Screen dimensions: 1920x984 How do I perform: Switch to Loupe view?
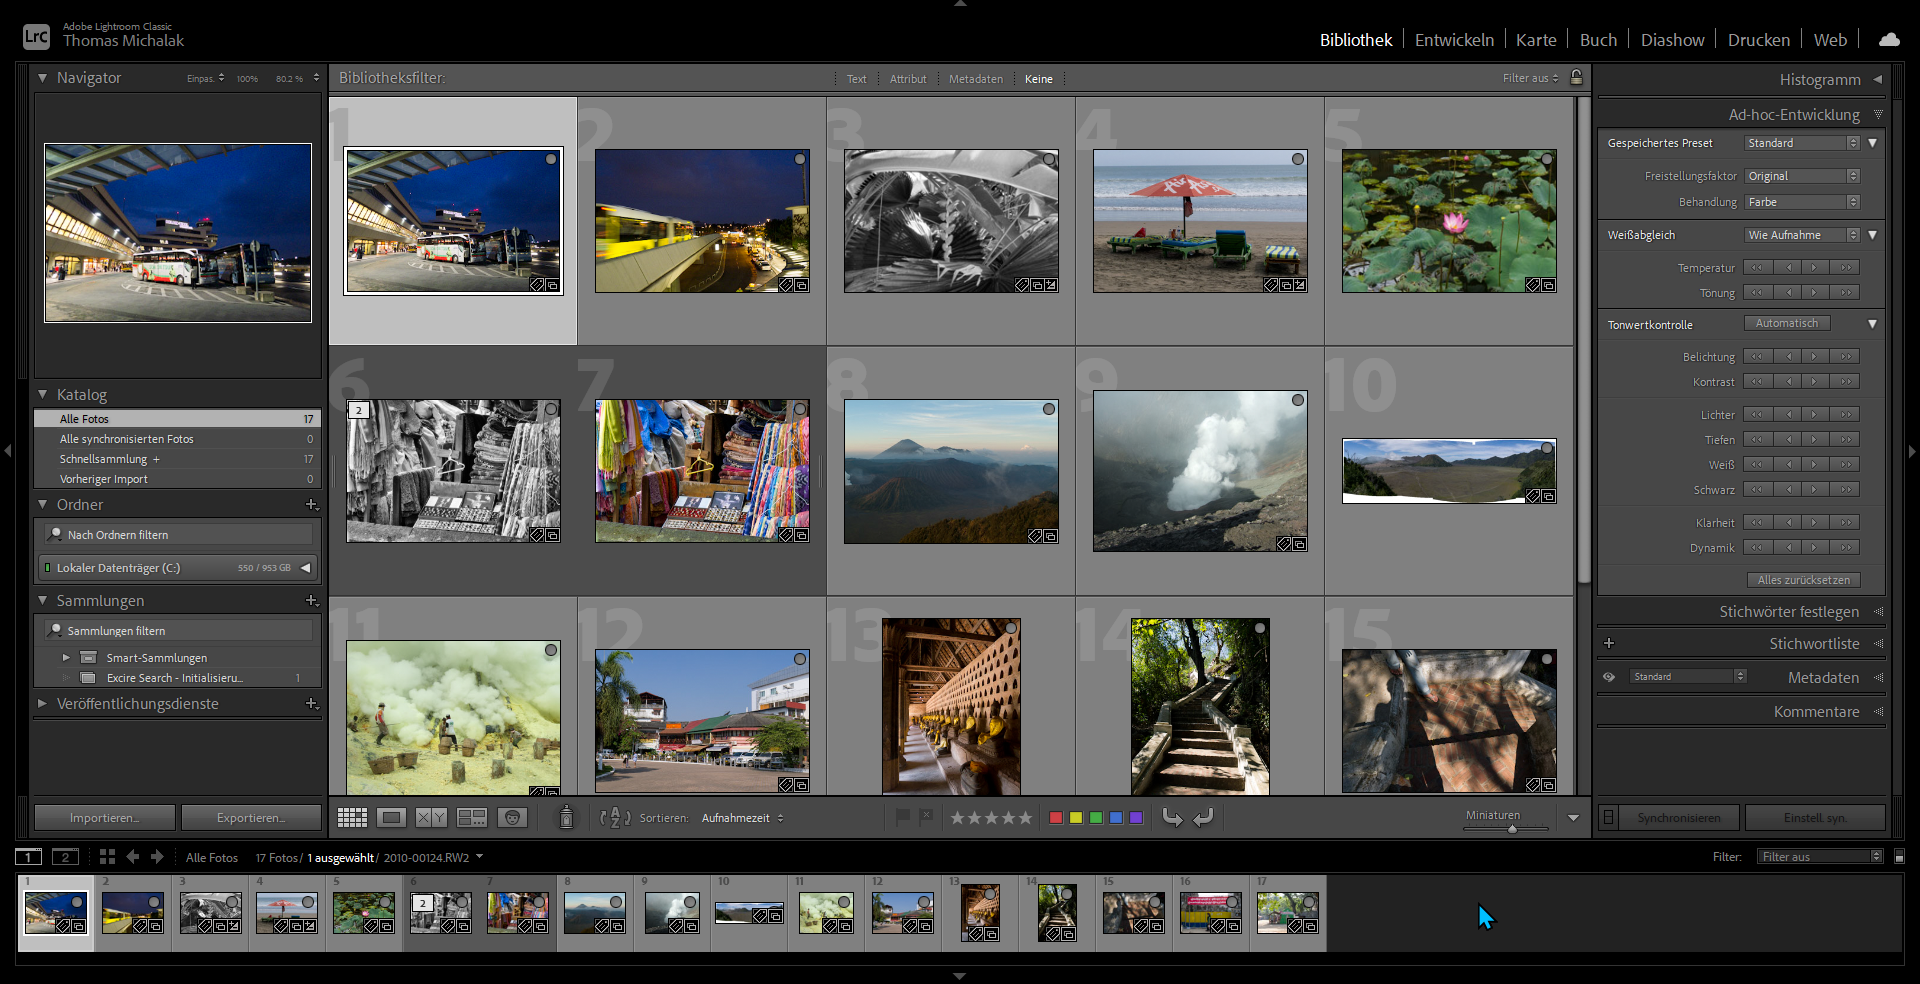tap(391, 818)
